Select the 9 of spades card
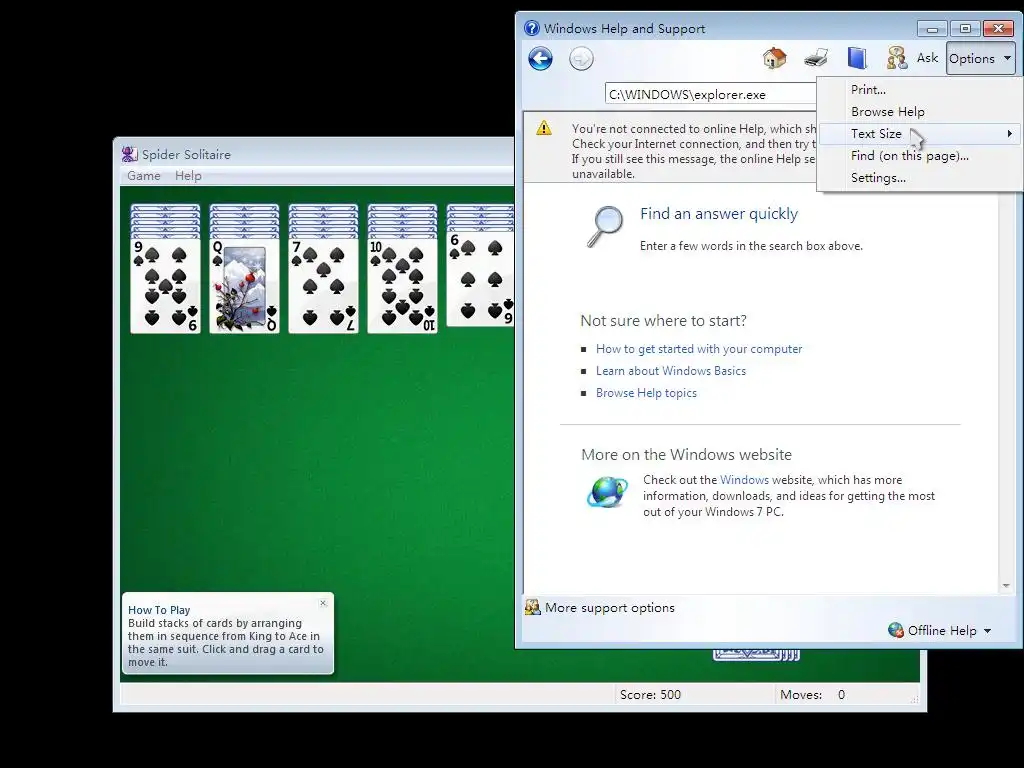This screenshot has height=768, width=1024. pos(165,286)
